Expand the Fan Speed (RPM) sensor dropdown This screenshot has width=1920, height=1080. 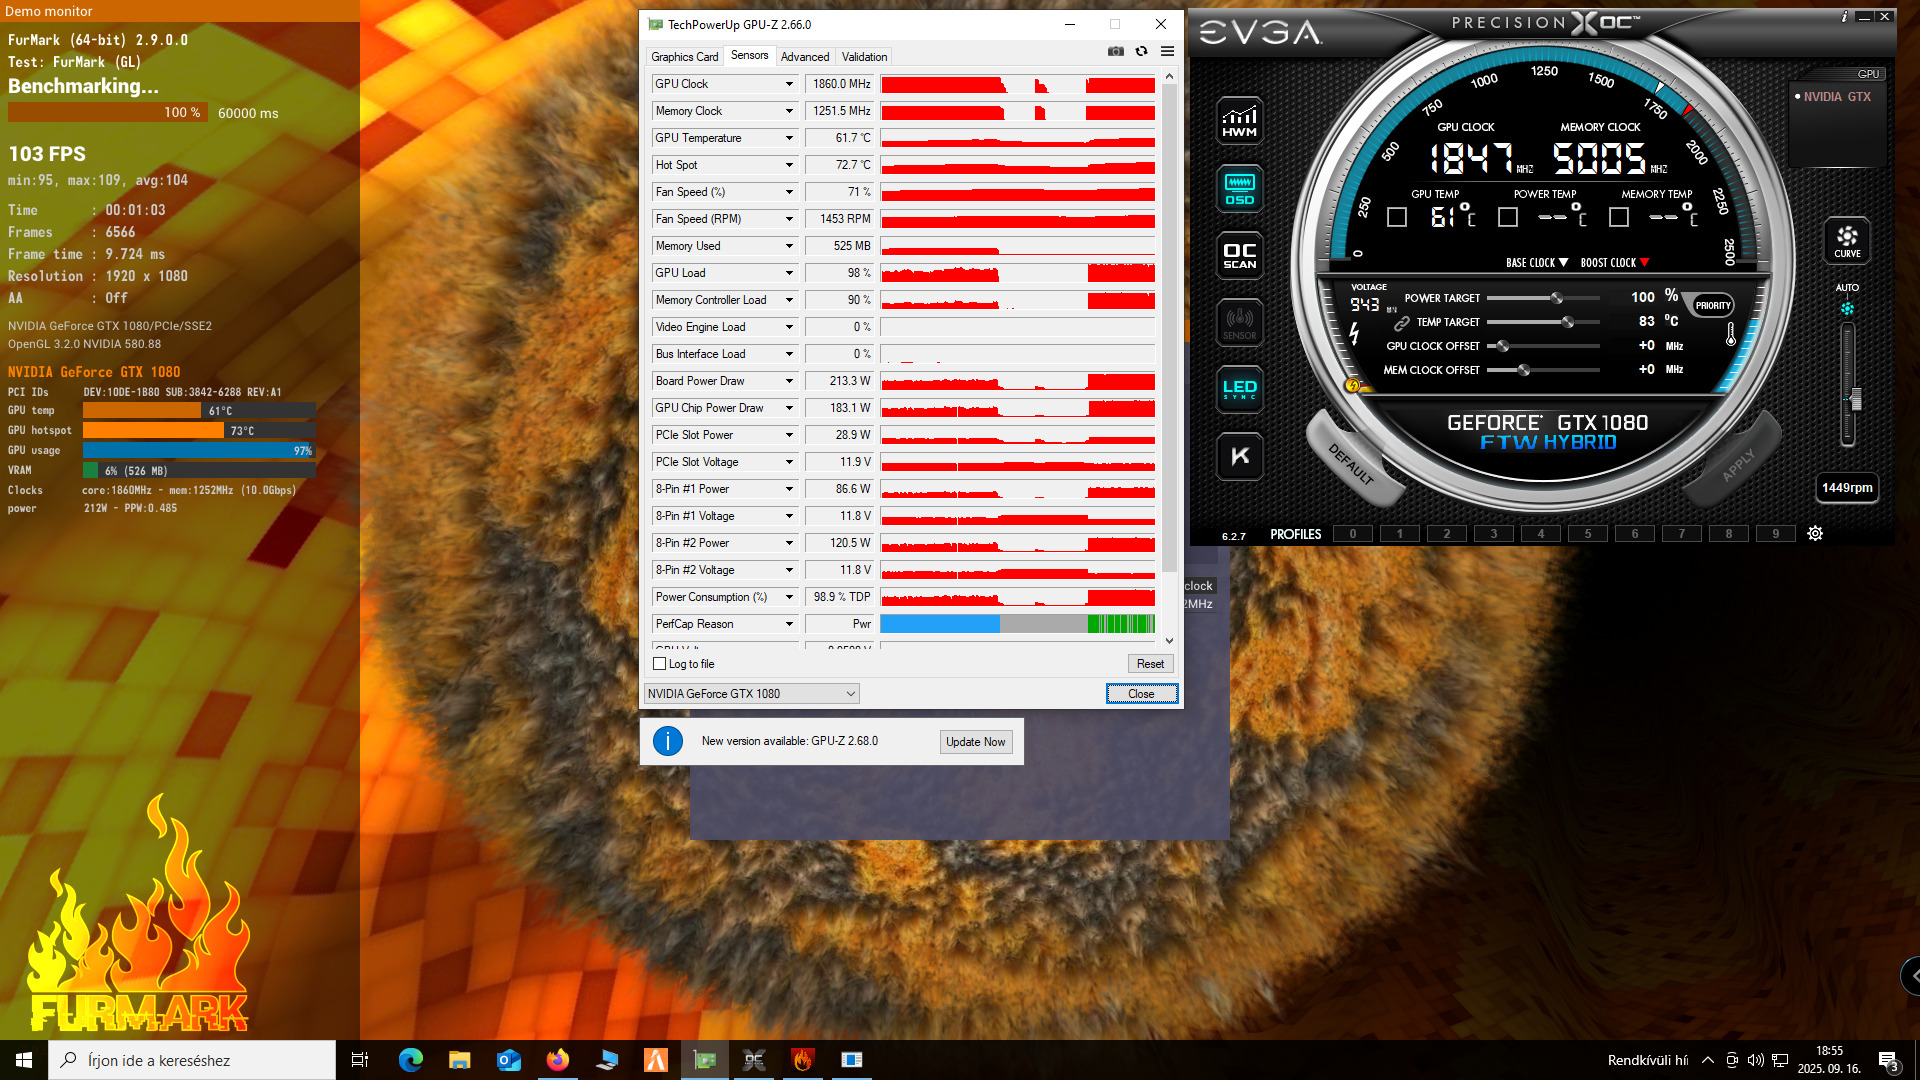tap(789, 219)
